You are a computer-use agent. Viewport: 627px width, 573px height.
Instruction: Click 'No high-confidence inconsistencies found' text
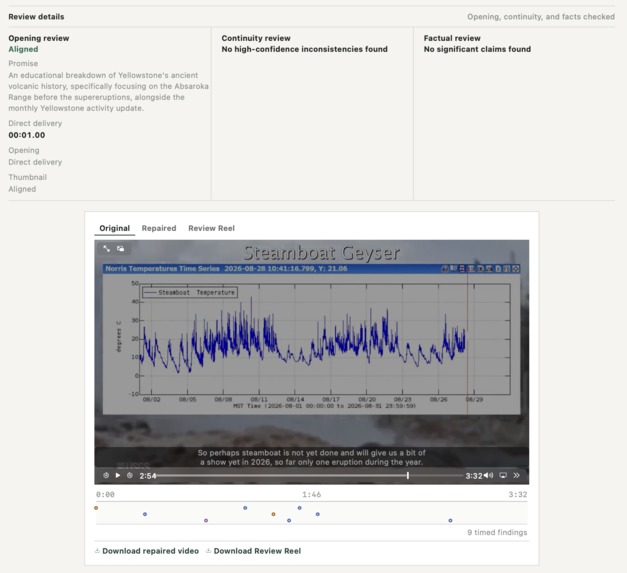[305, 49]
